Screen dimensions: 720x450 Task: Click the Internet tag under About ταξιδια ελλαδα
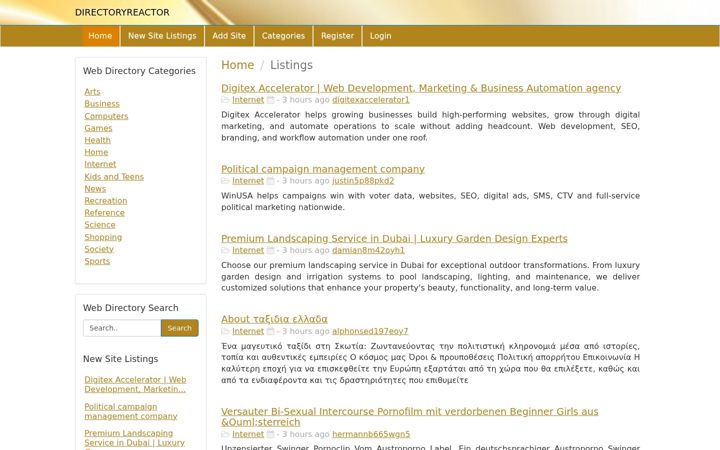pos(248,331)
